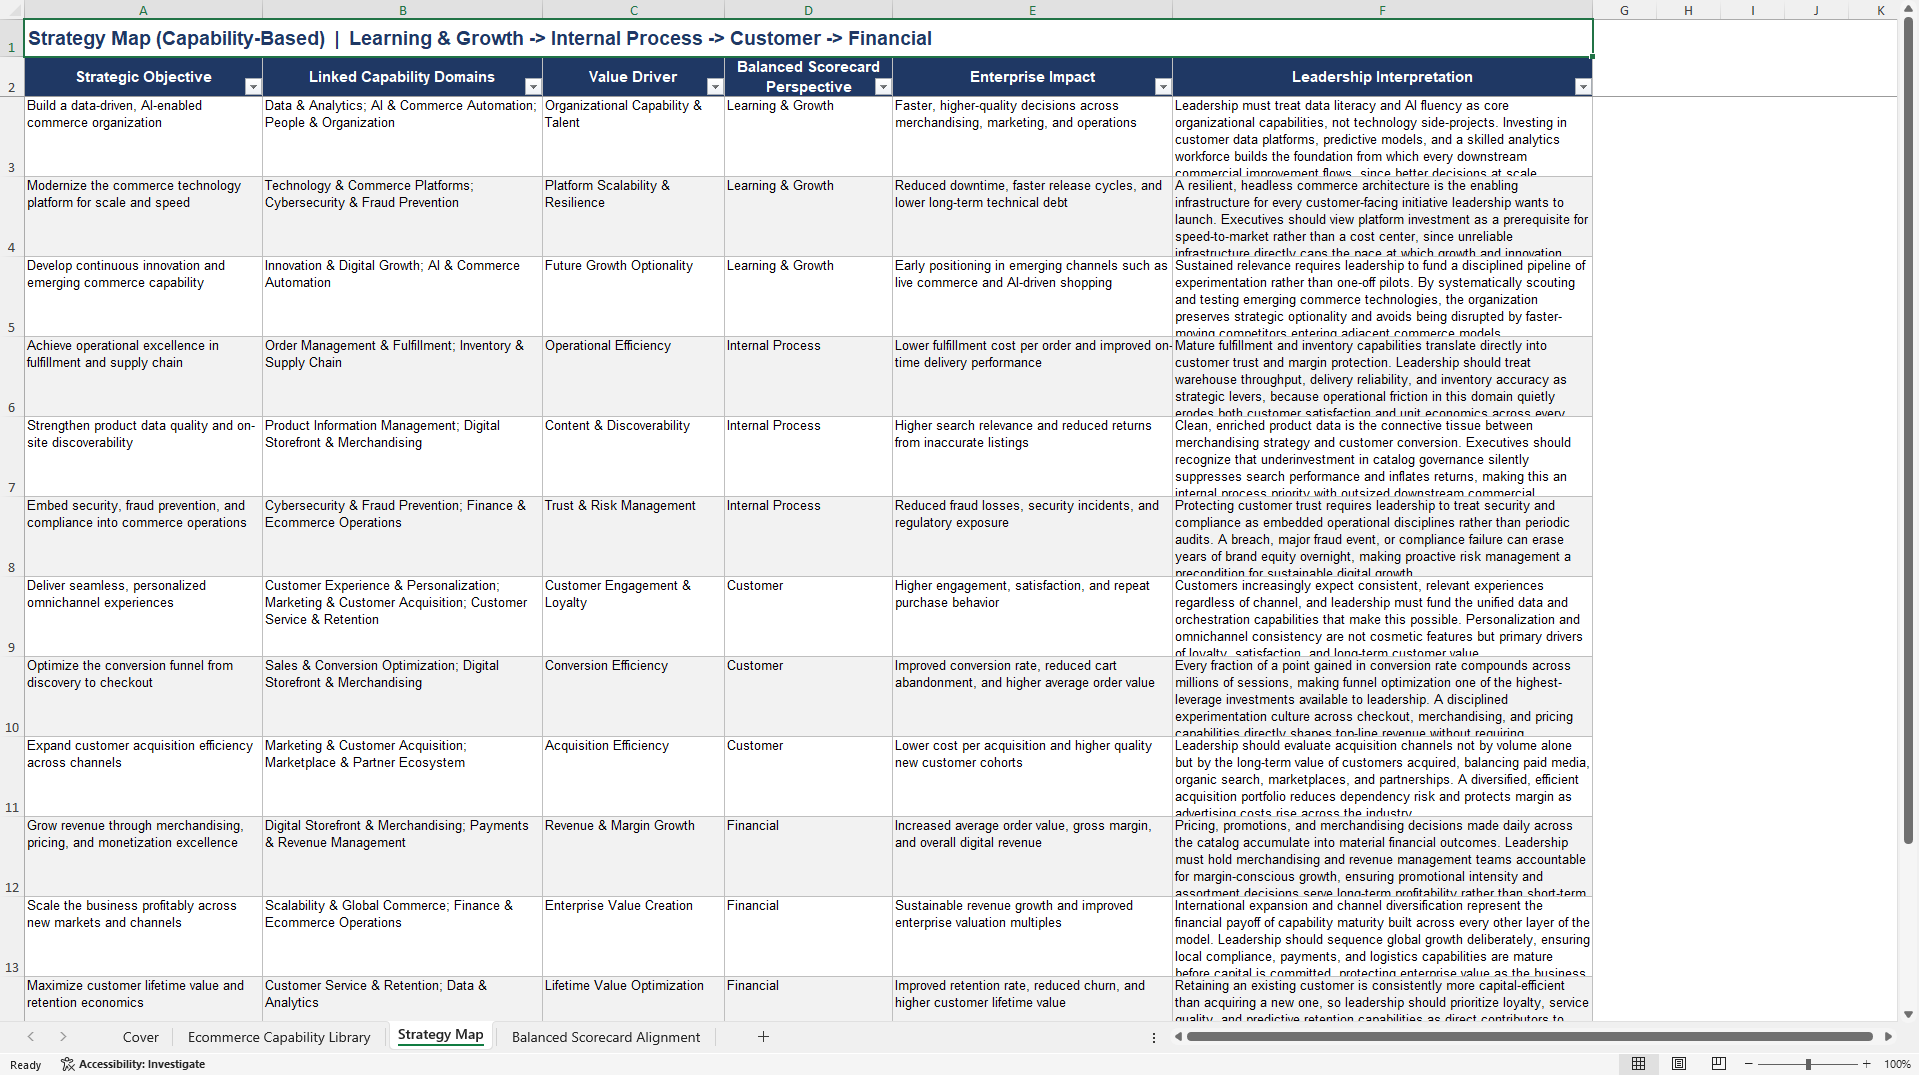Open the Strategic Objective filter dropdown
This screenshot has height=1075, width=1919.
253,87
